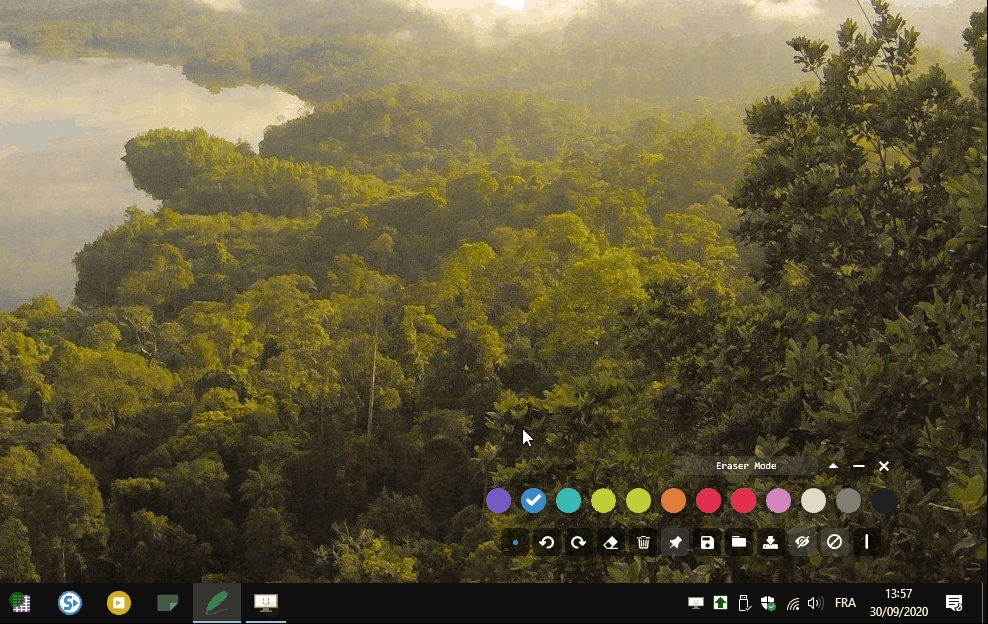The height and width of the screenshot is (624, 988).
Task: Choose the checked blue color swatch
Action: click(x=534, y=501)
